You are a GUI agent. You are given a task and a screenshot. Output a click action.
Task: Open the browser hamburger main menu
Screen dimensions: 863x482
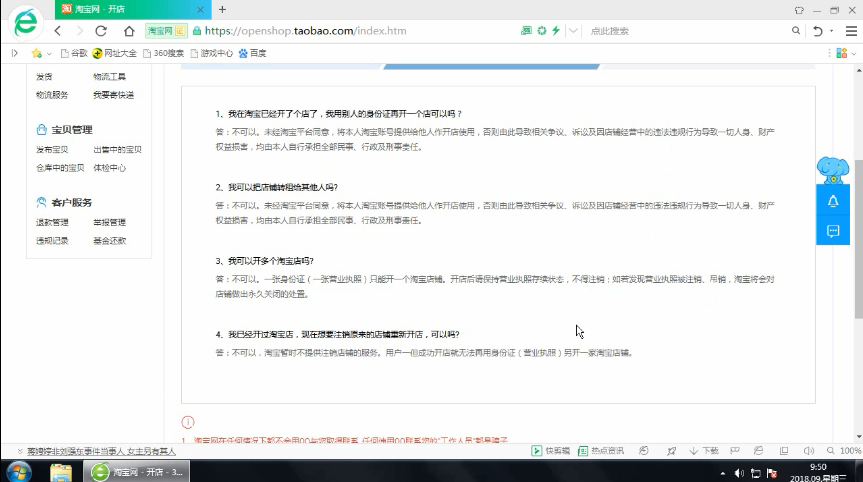(x=851, y=31)
